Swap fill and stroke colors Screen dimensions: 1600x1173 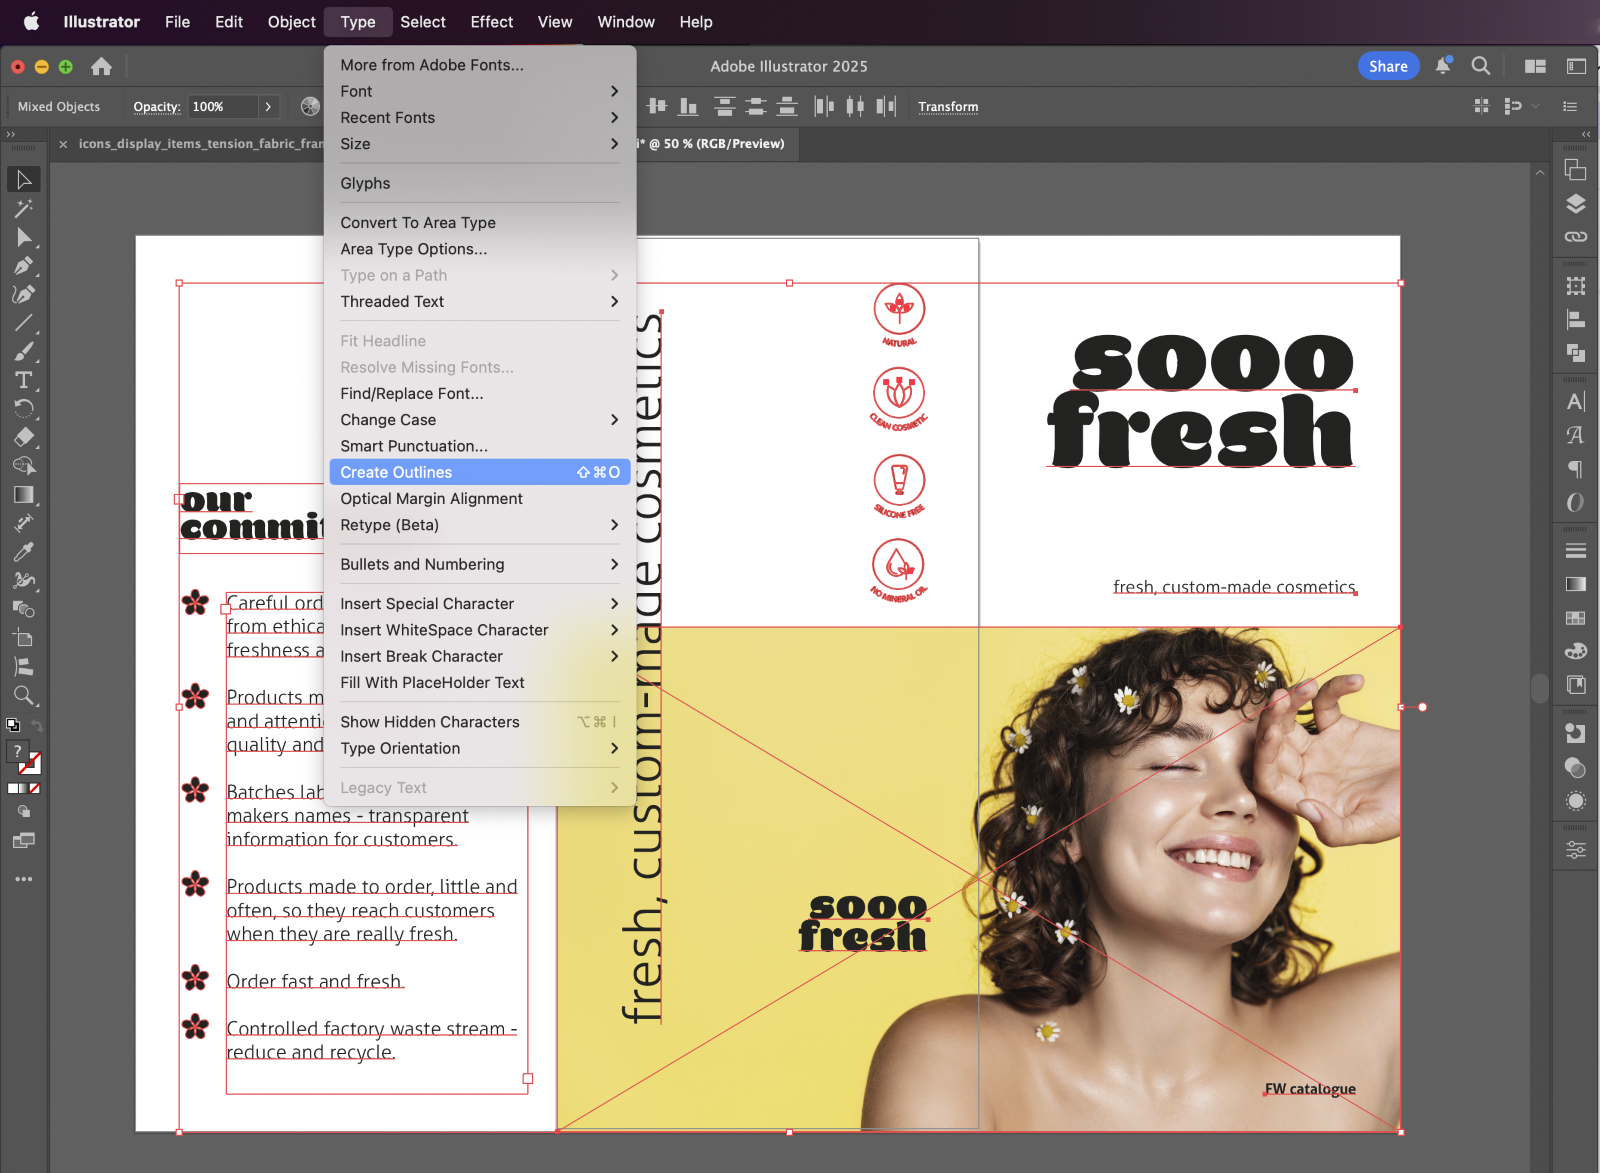point(37,726)
